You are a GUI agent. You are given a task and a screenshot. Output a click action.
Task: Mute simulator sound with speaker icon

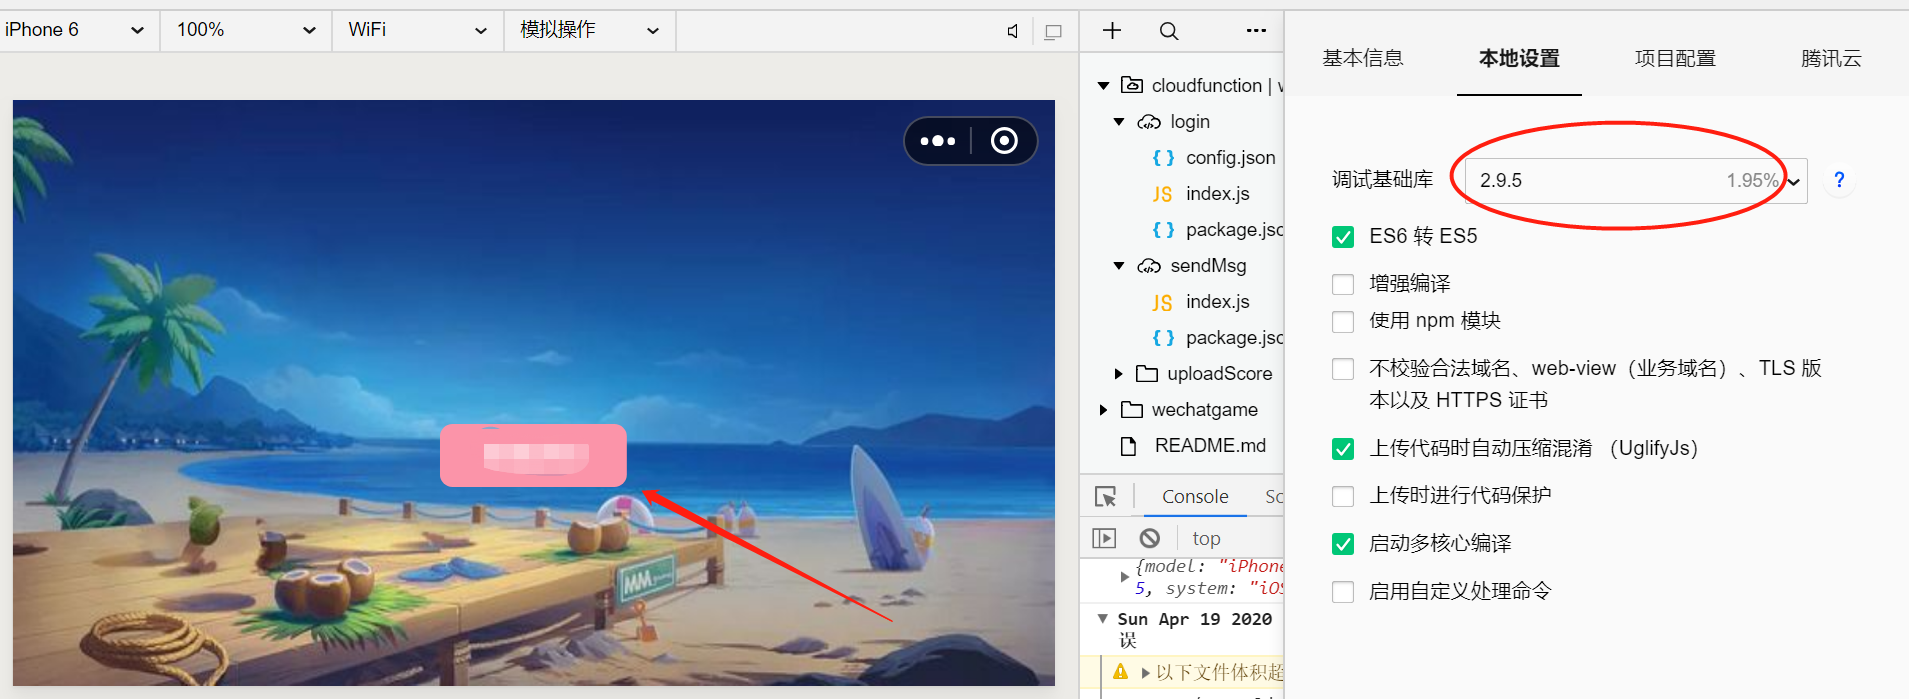[1013, 31]
